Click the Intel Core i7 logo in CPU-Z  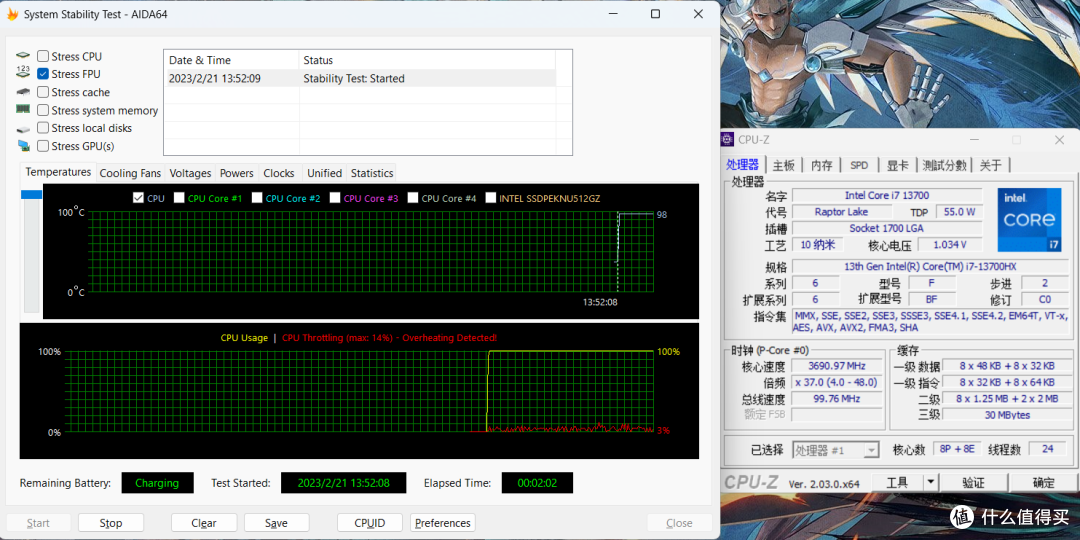1029,220
